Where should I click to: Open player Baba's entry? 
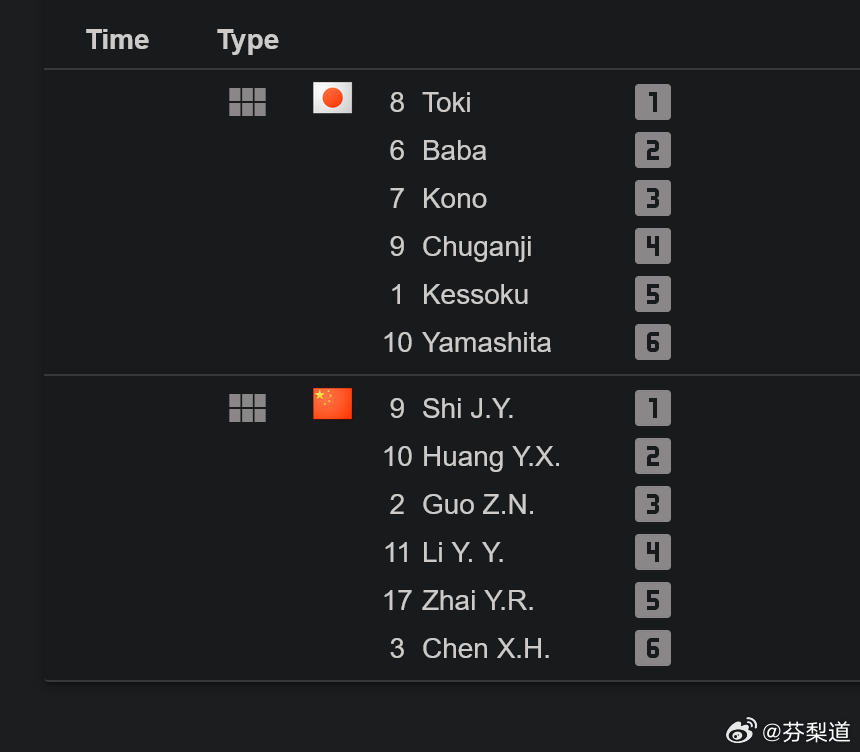454,150
